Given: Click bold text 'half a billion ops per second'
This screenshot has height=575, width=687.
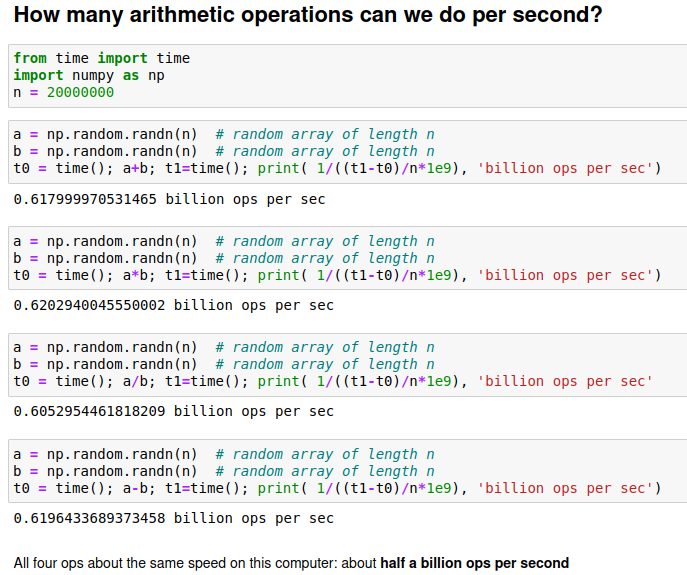Looking at the screenshot, I should (474, 563).
